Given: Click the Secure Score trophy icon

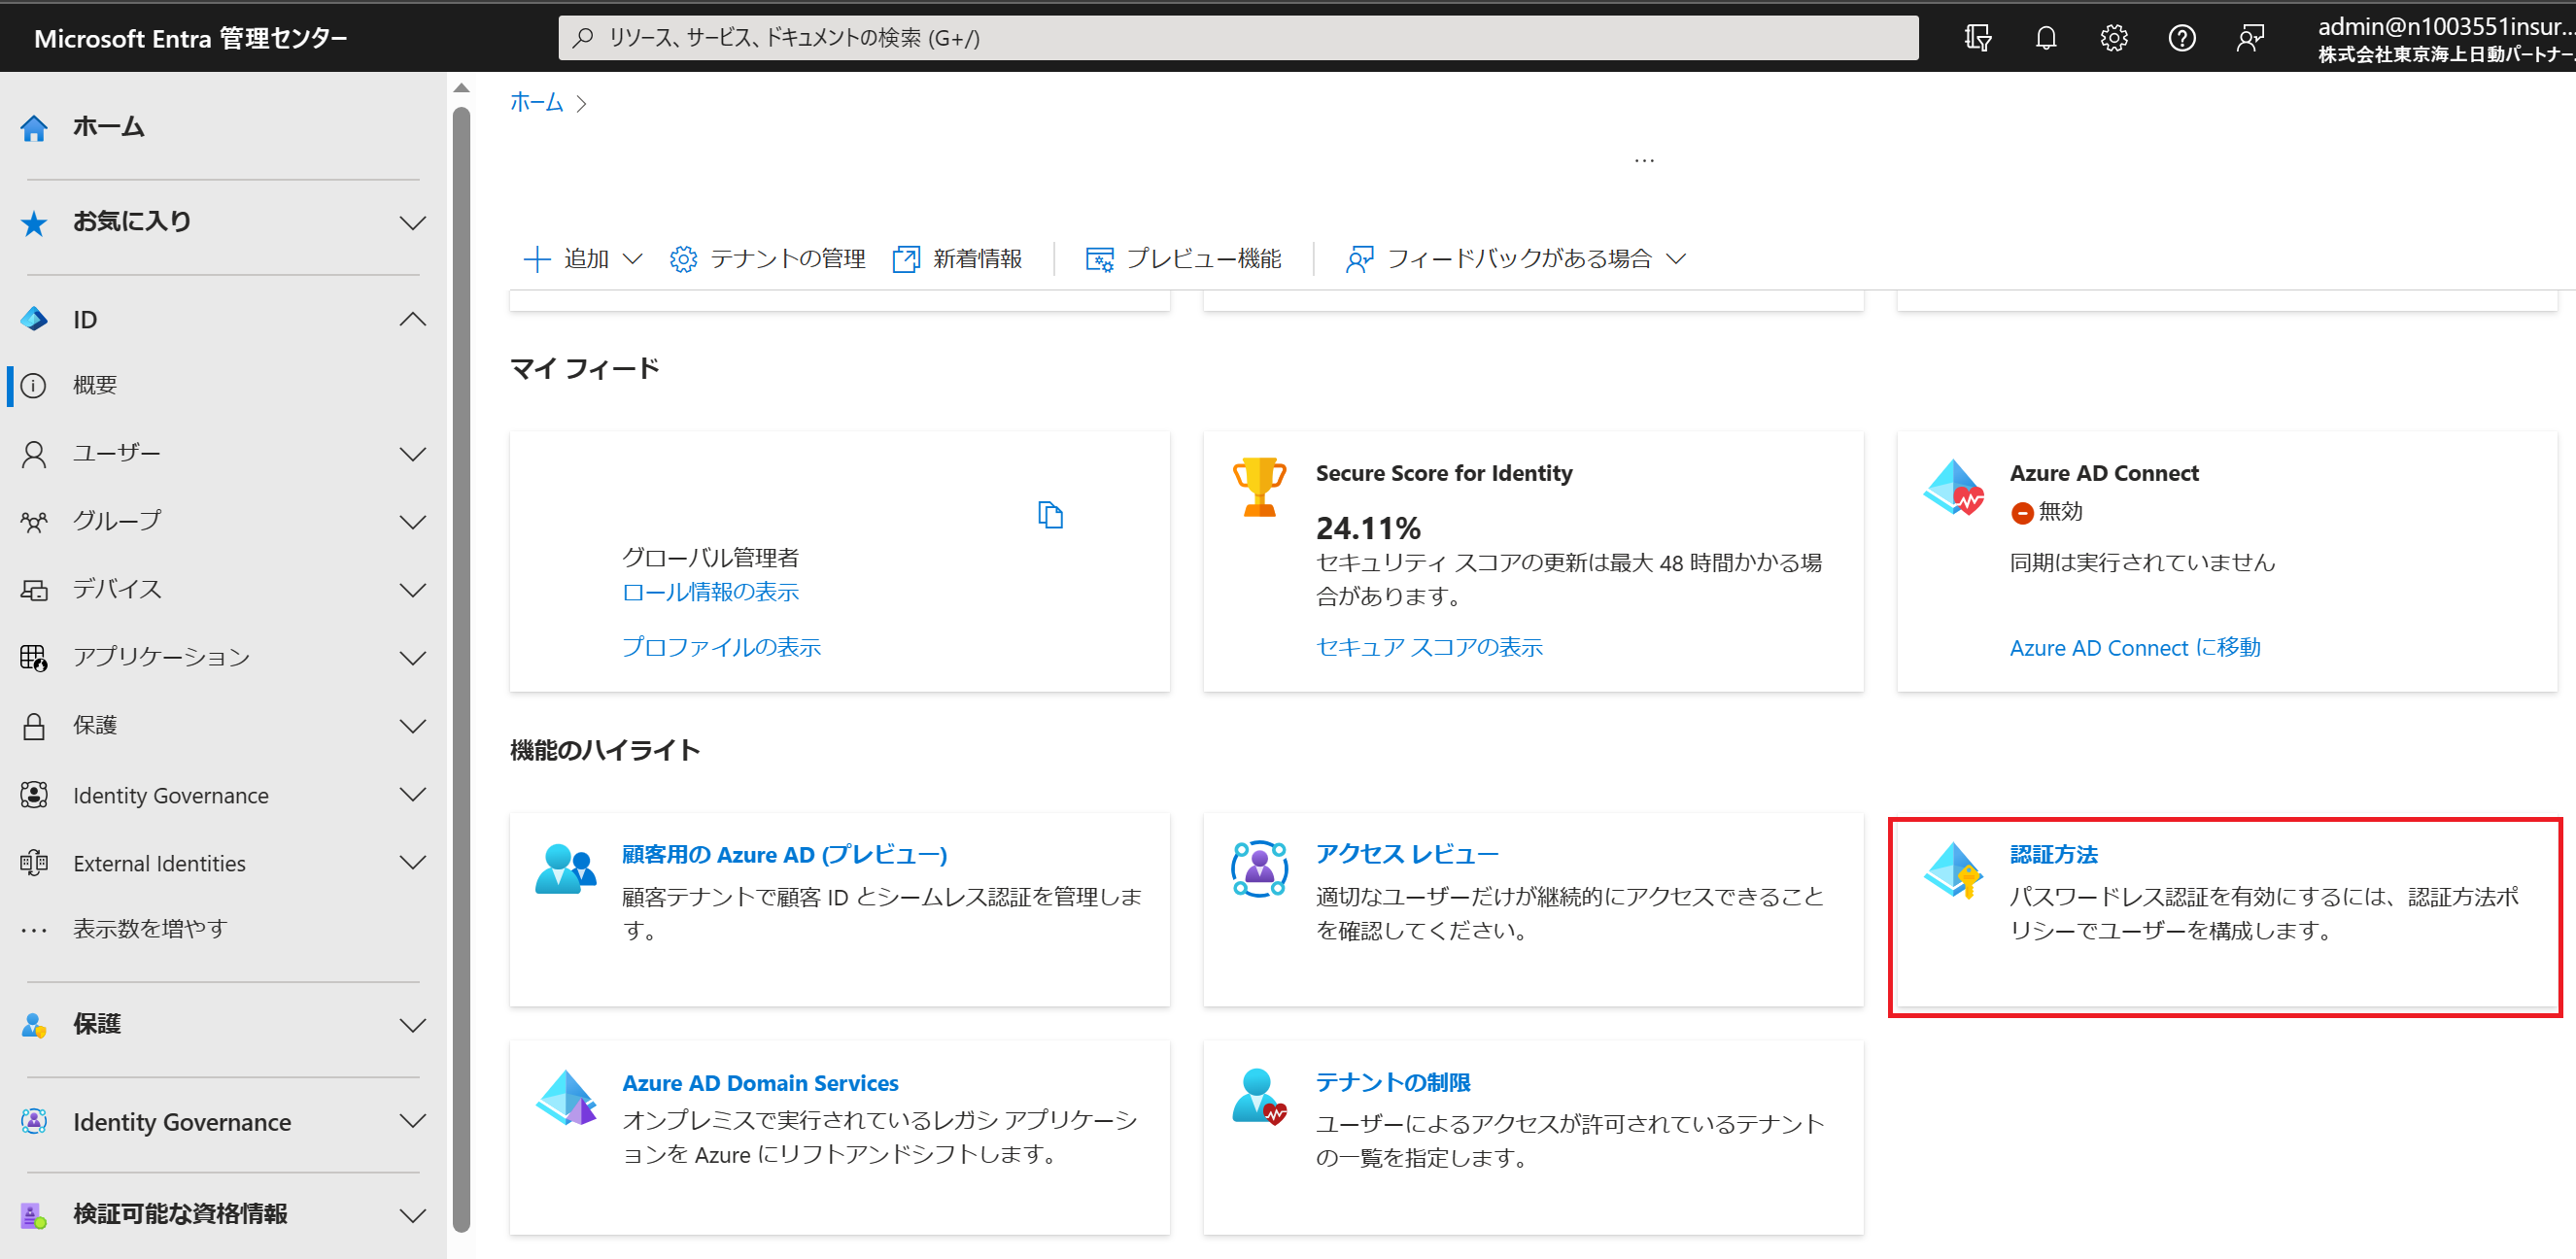Looking at the screenshot, I should (x=1259, y=487).
